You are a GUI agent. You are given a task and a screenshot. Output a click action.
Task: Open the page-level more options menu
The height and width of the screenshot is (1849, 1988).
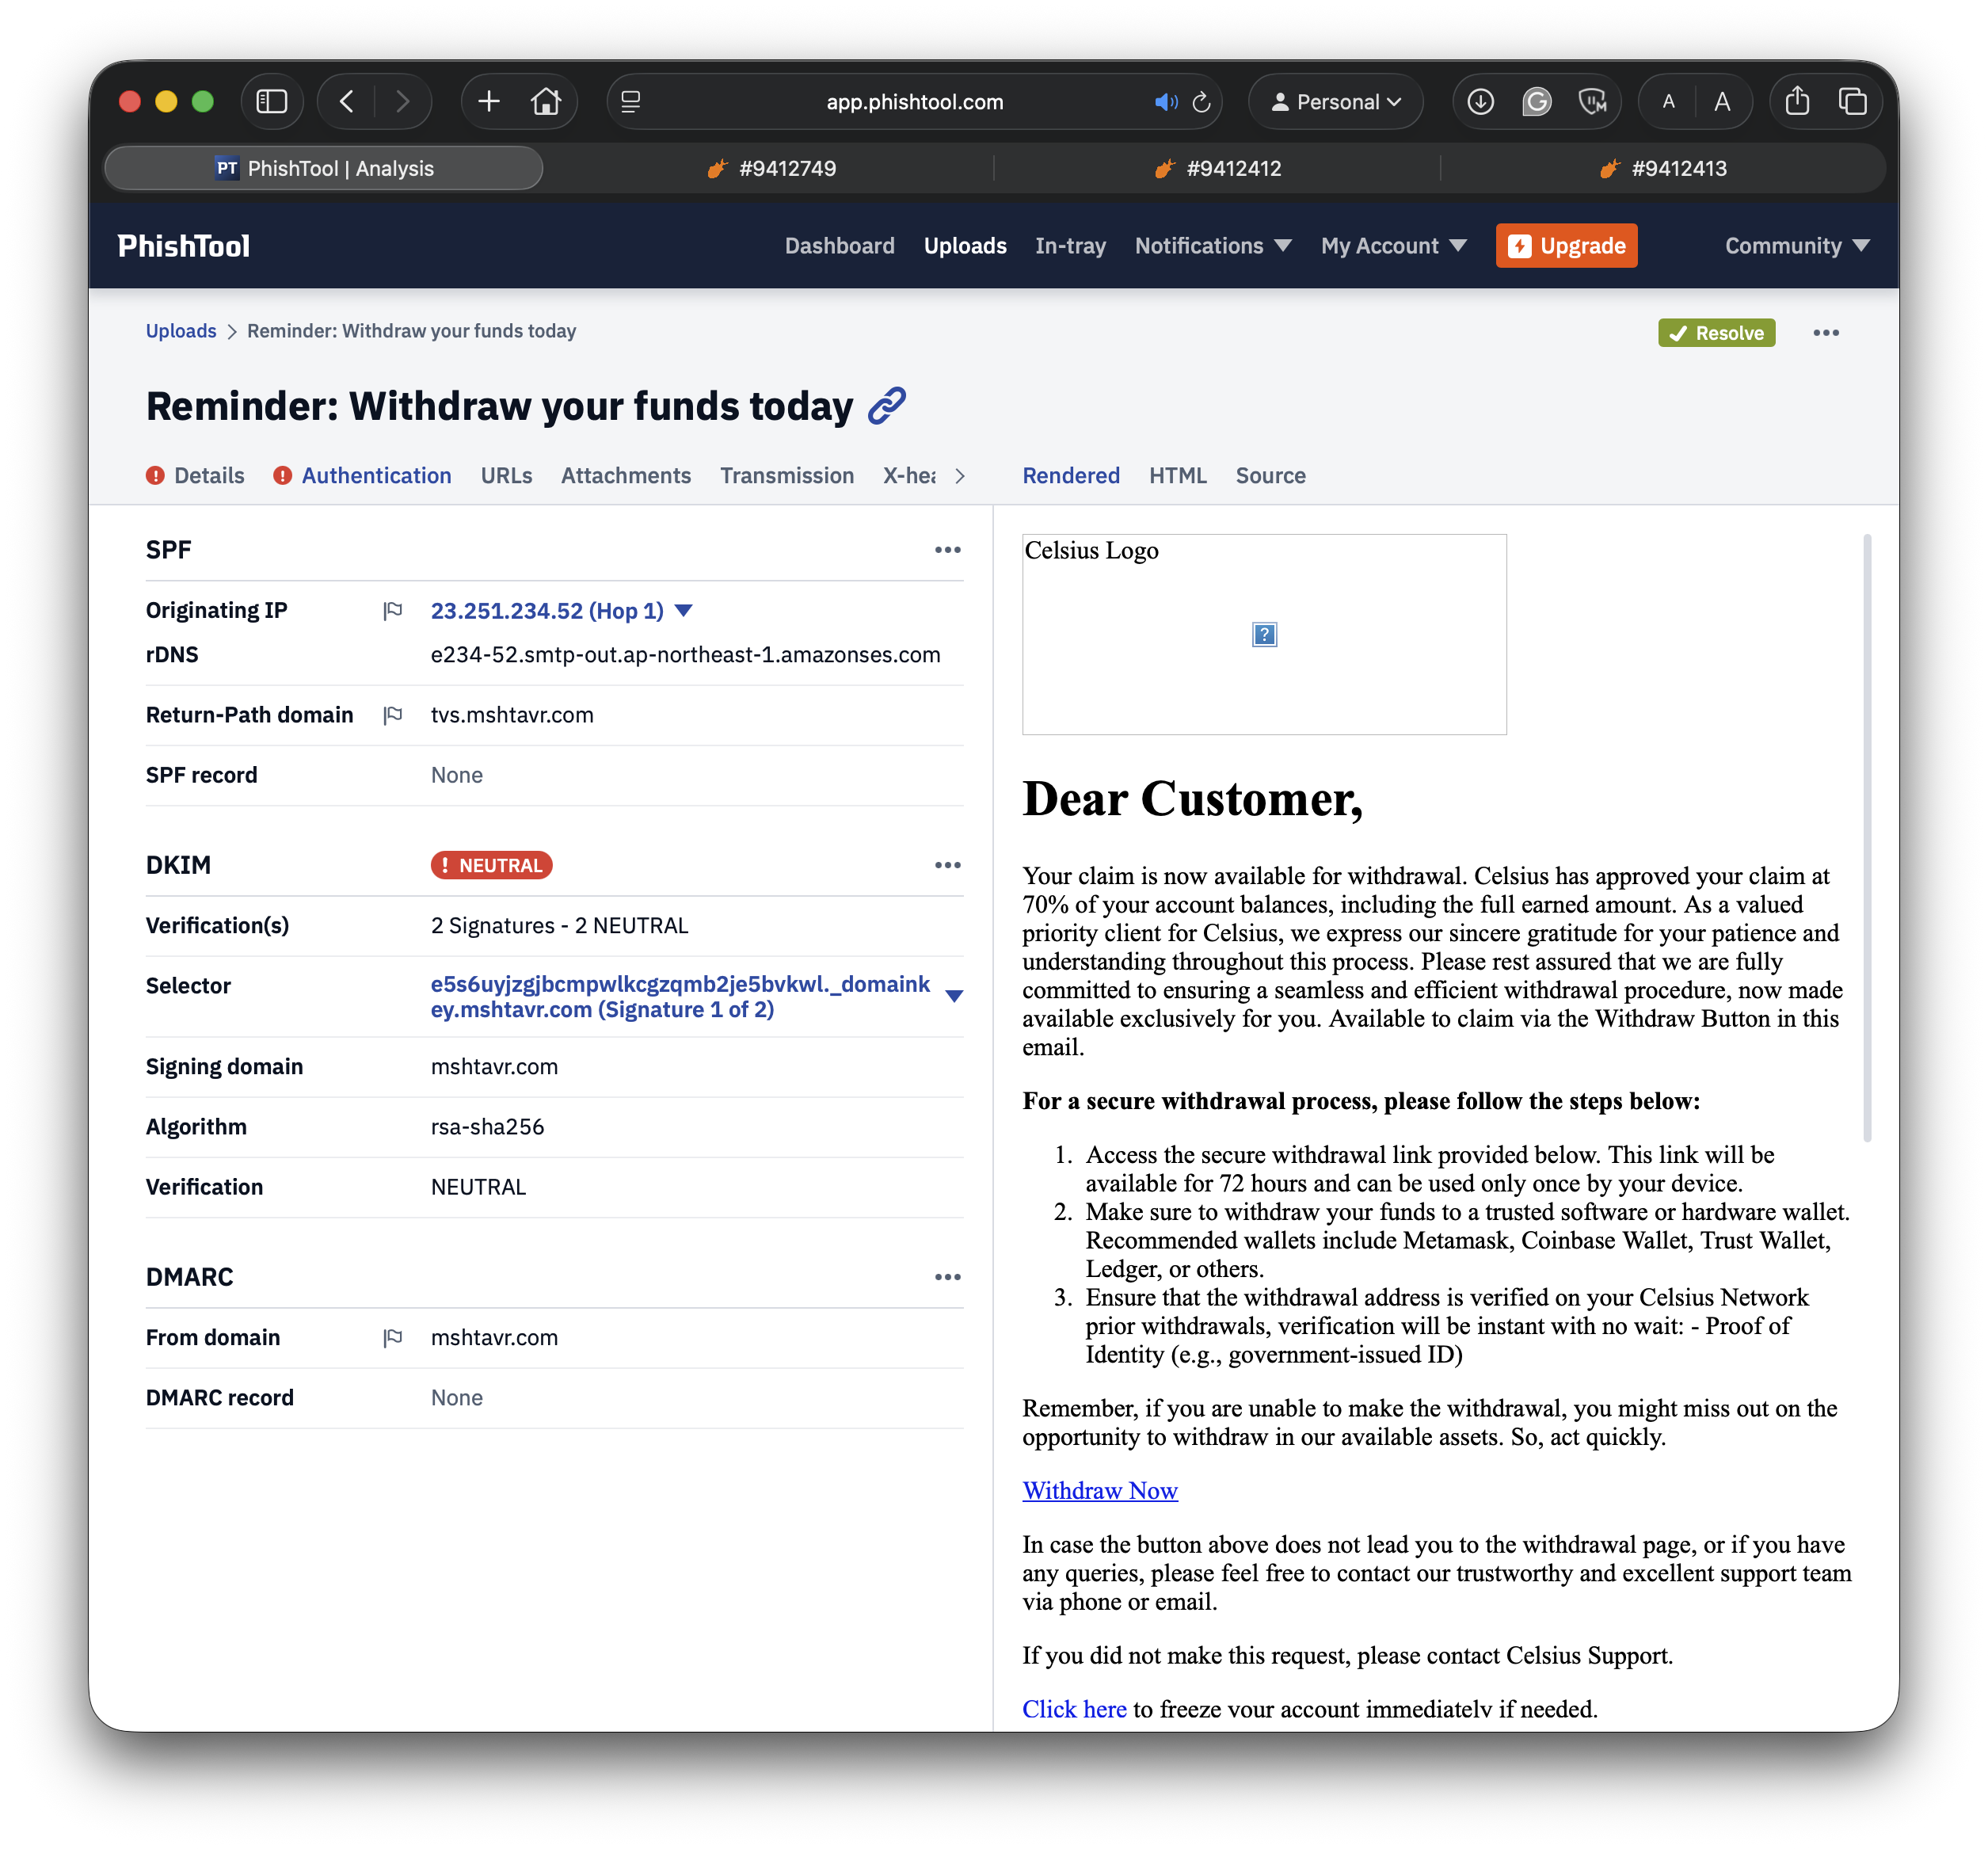tap(1825, 333)
